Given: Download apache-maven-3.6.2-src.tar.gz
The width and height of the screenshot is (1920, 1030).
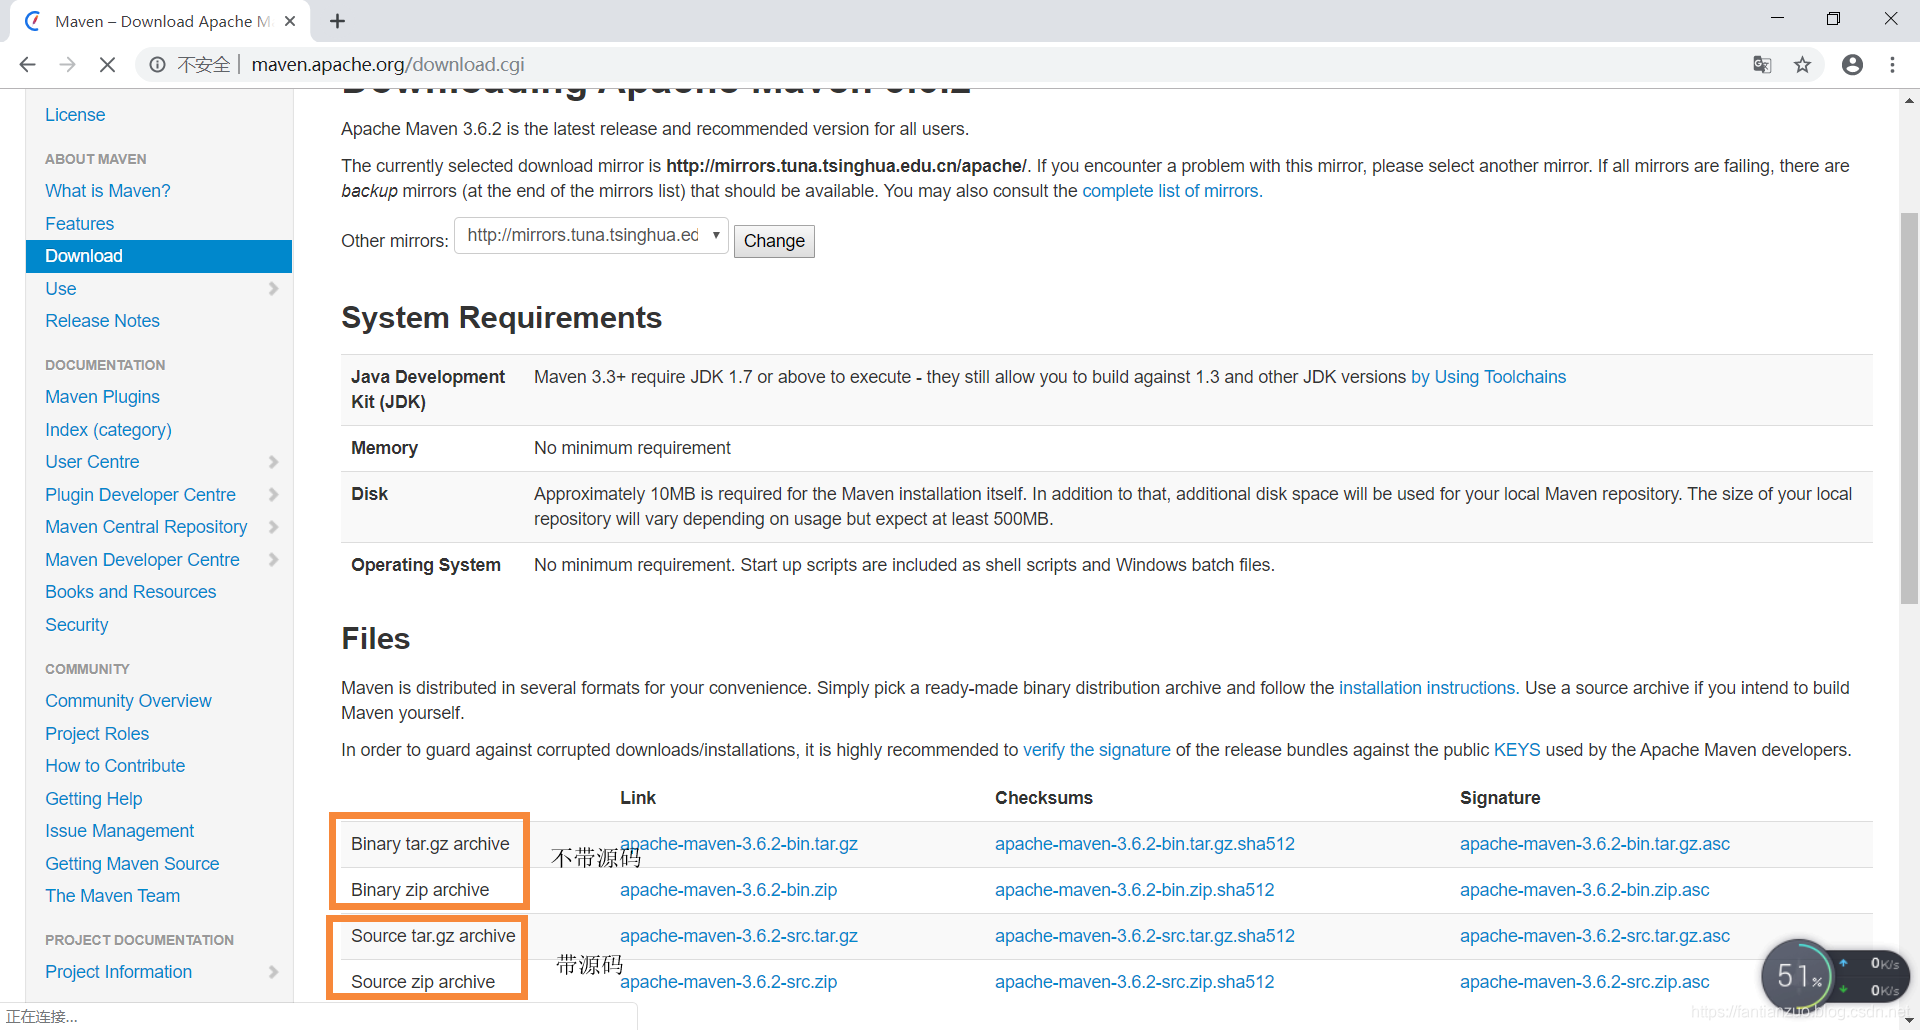Looking at the screenshot, I should tap(739, 936).
